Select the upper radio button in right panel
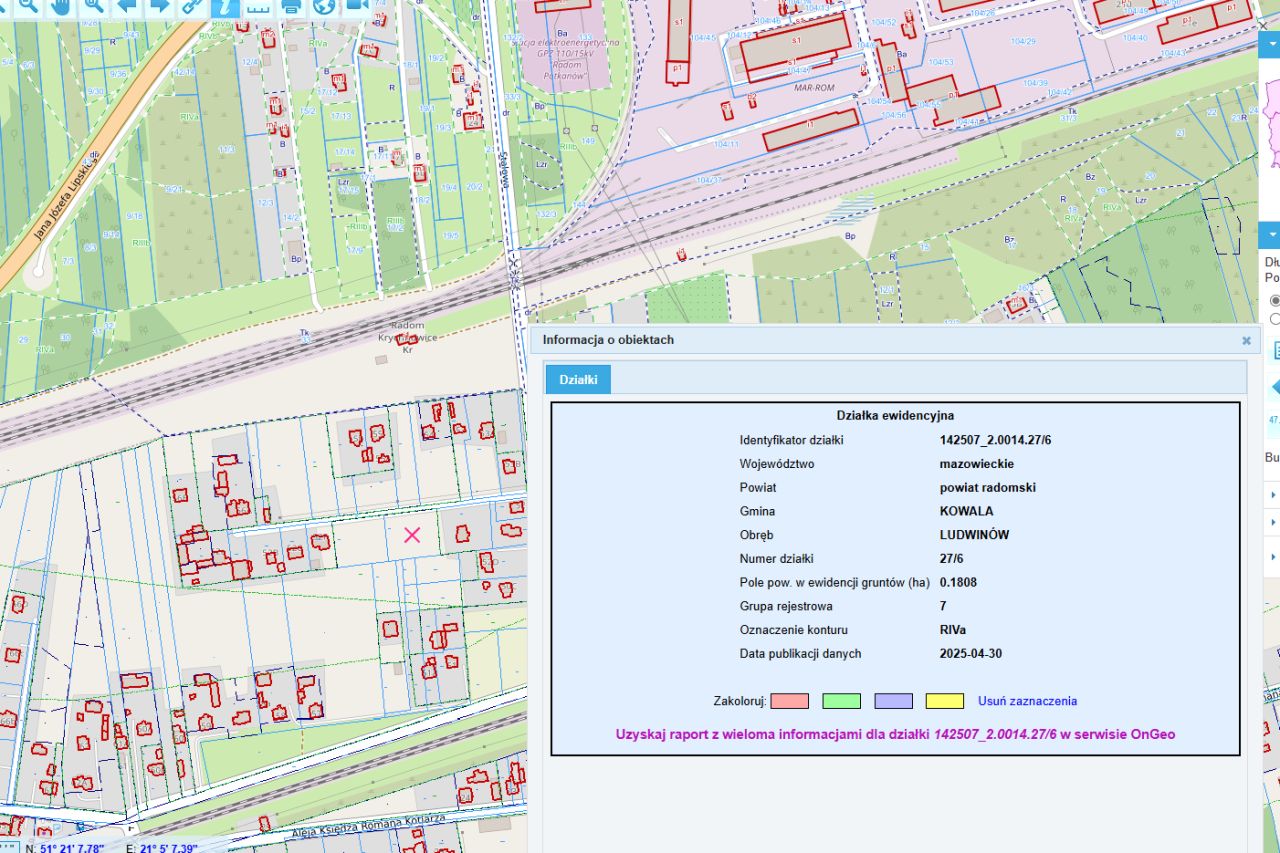This screenshot has width=1280, height=853. pos(1275,300)
